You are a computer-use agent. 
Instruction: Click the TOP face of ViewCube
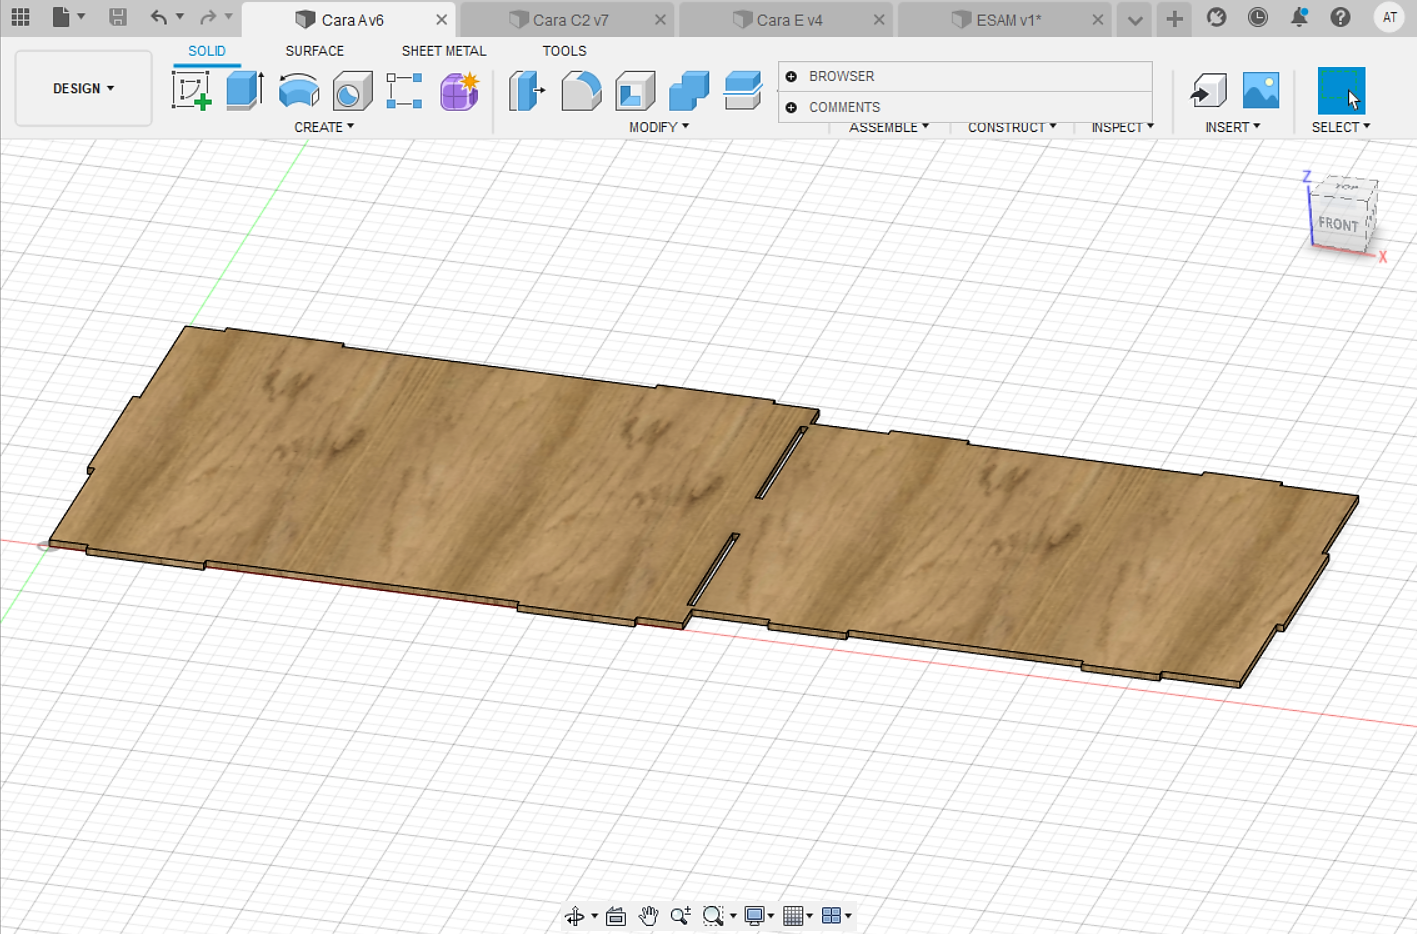pos(1347,188)
